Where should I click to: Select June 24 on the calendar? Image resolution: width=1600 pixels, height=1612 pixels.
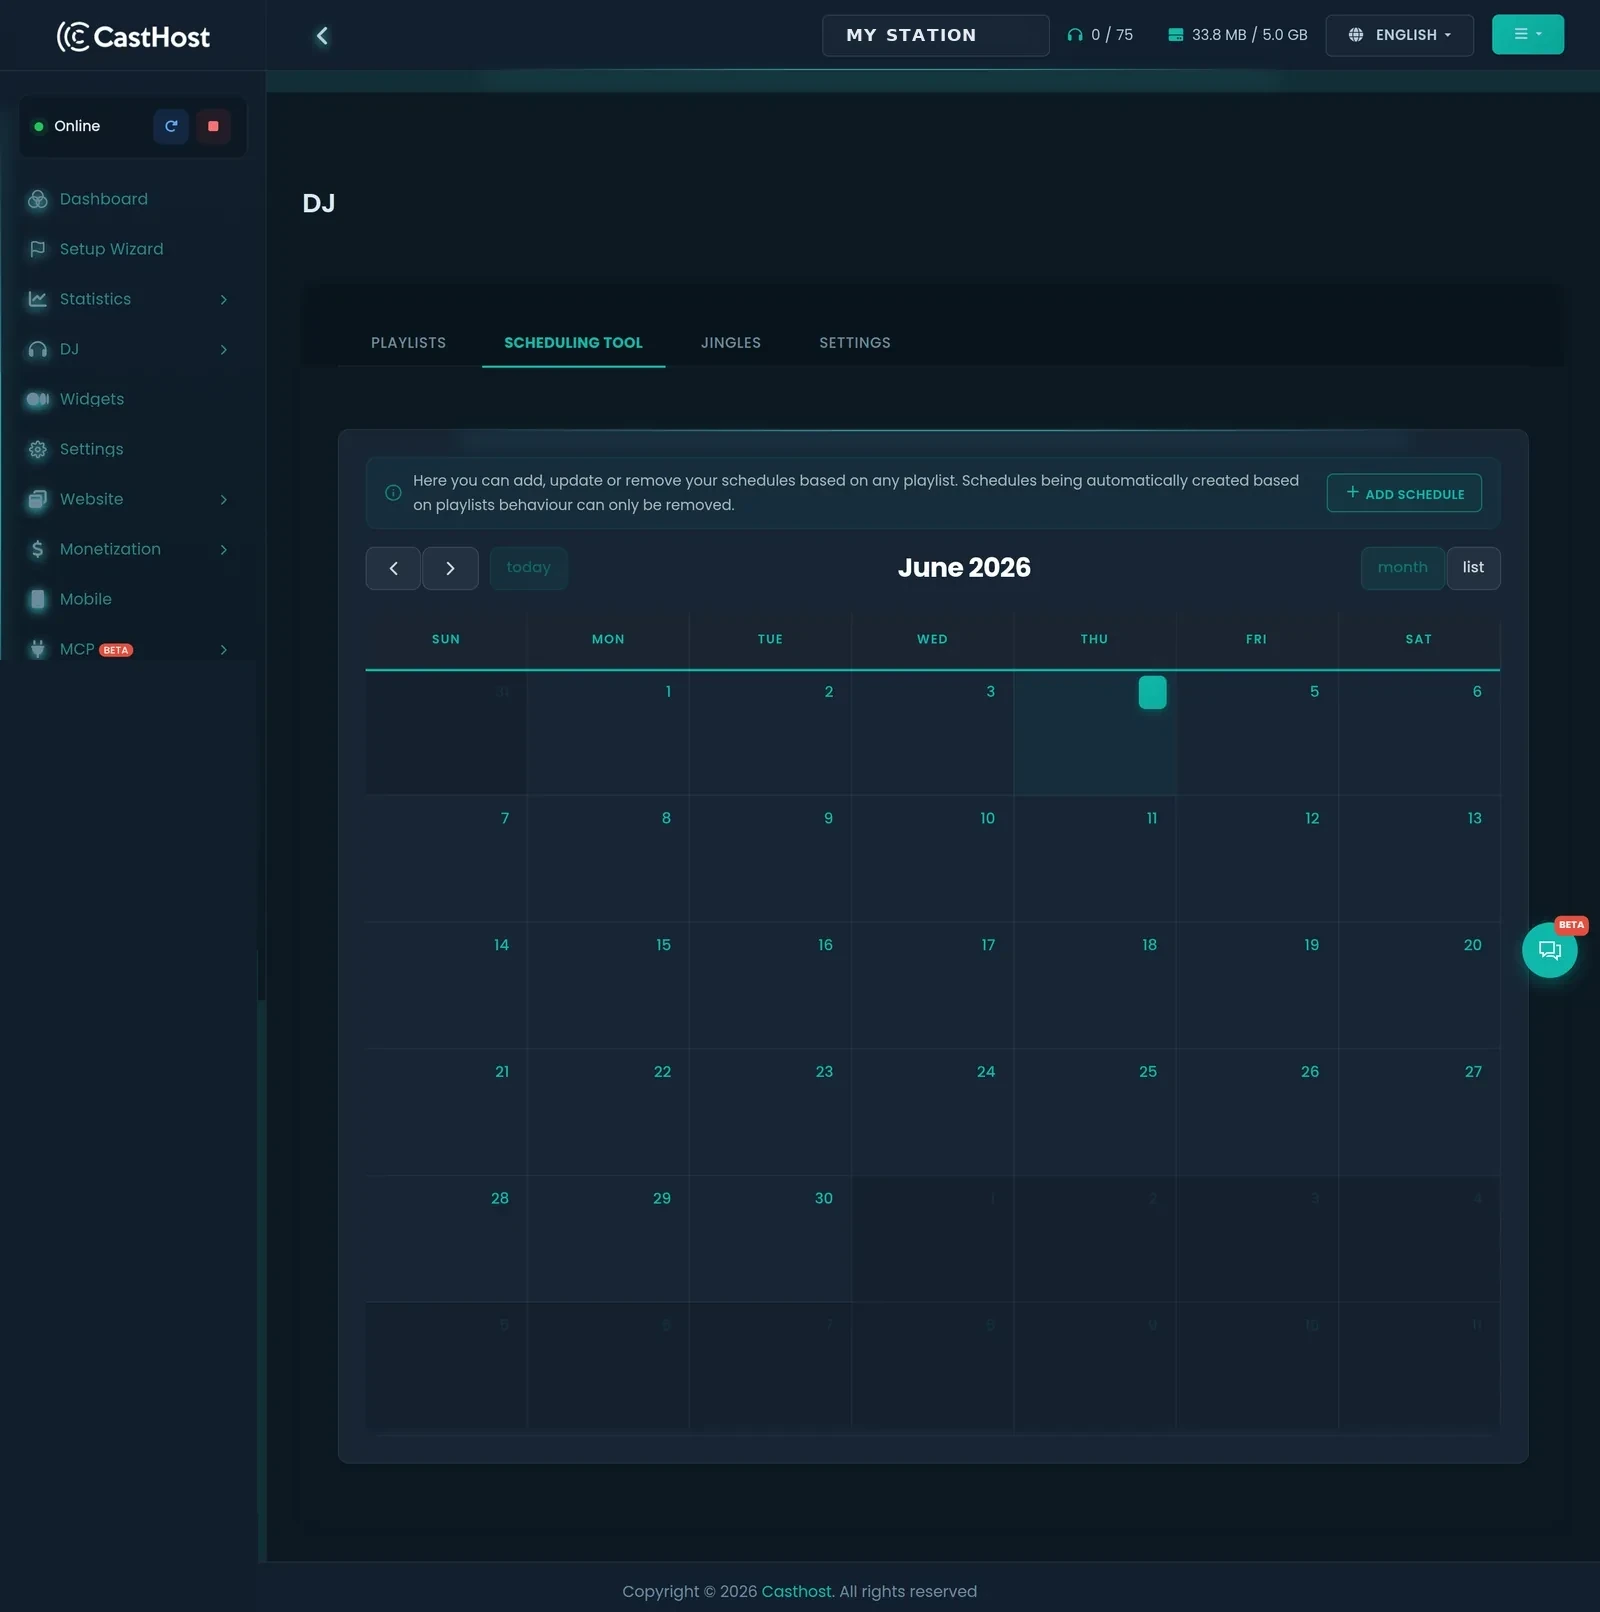[932, 1112]
